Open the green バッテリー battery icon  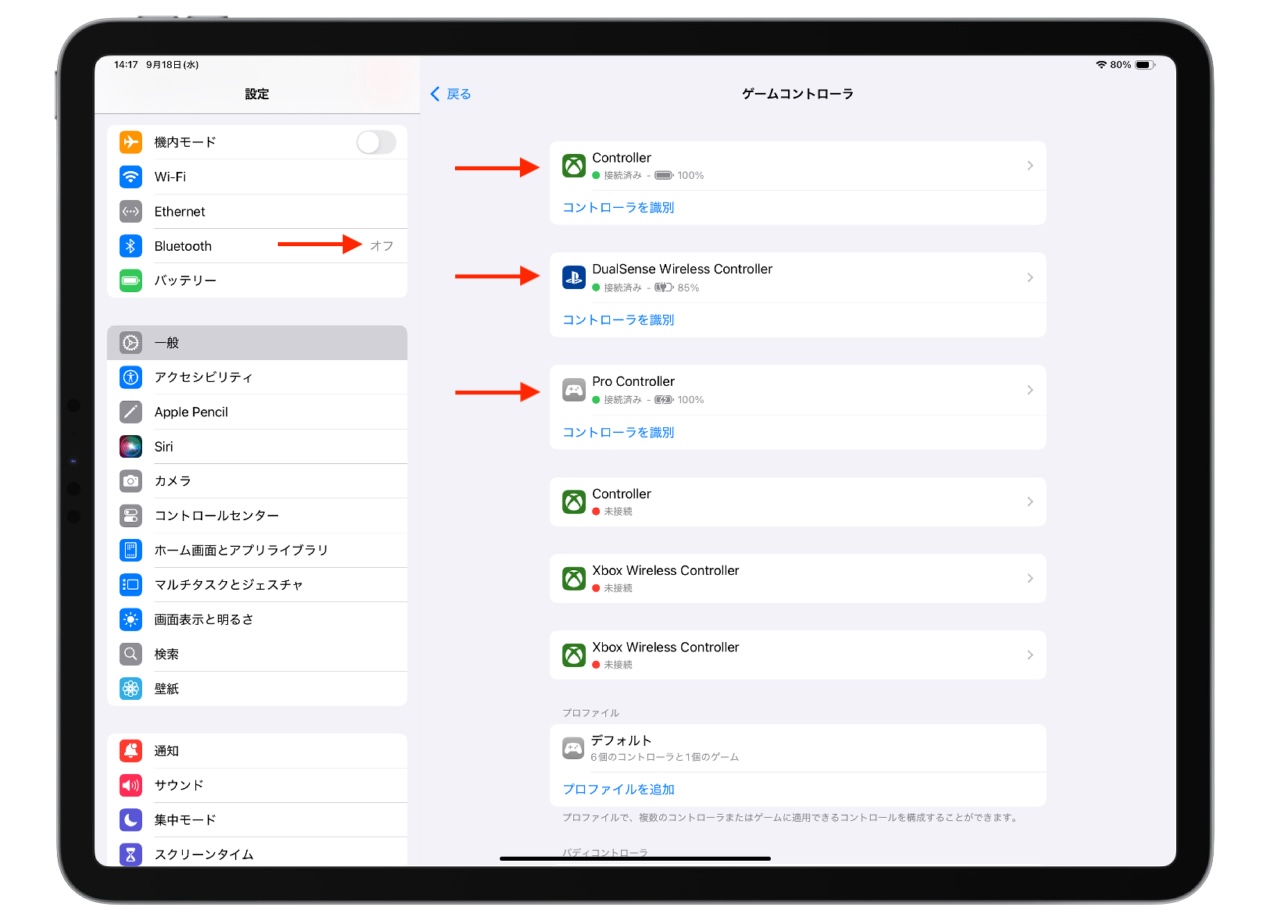pyautogui.click(x=131, y=281)
